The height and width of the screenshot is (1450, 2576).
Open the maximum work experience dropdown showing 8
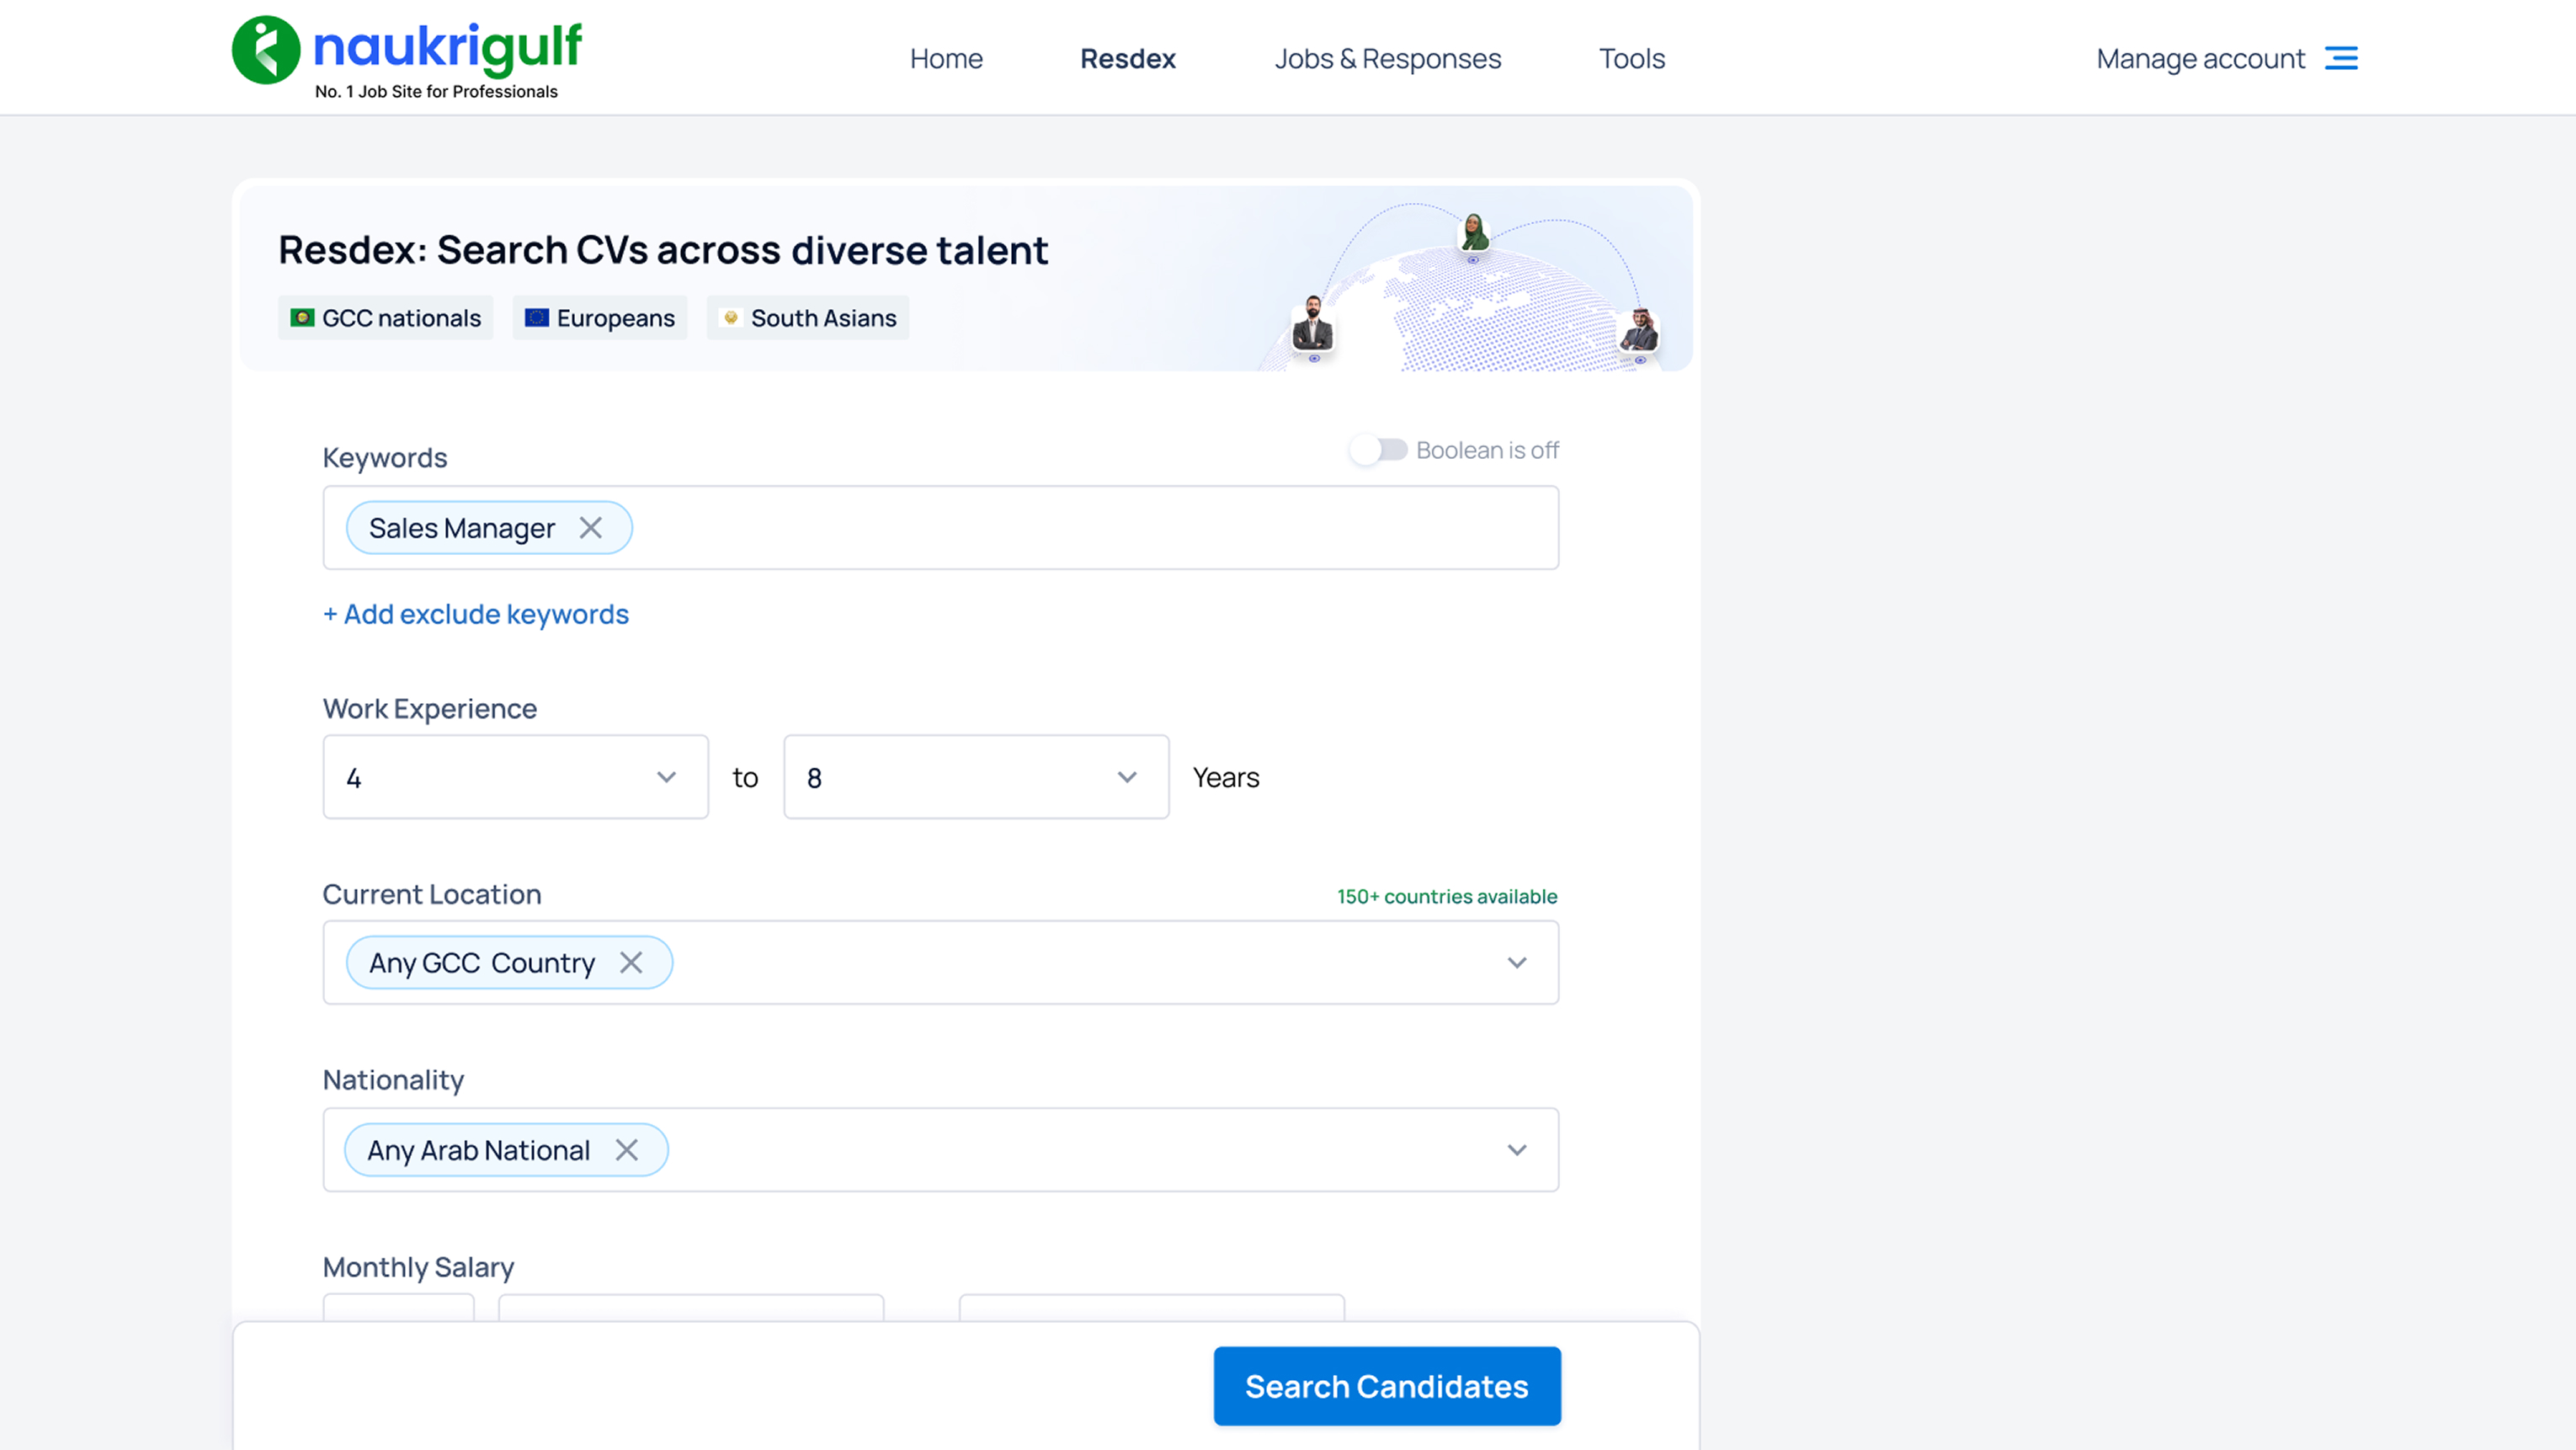click(x=976, y=777)
